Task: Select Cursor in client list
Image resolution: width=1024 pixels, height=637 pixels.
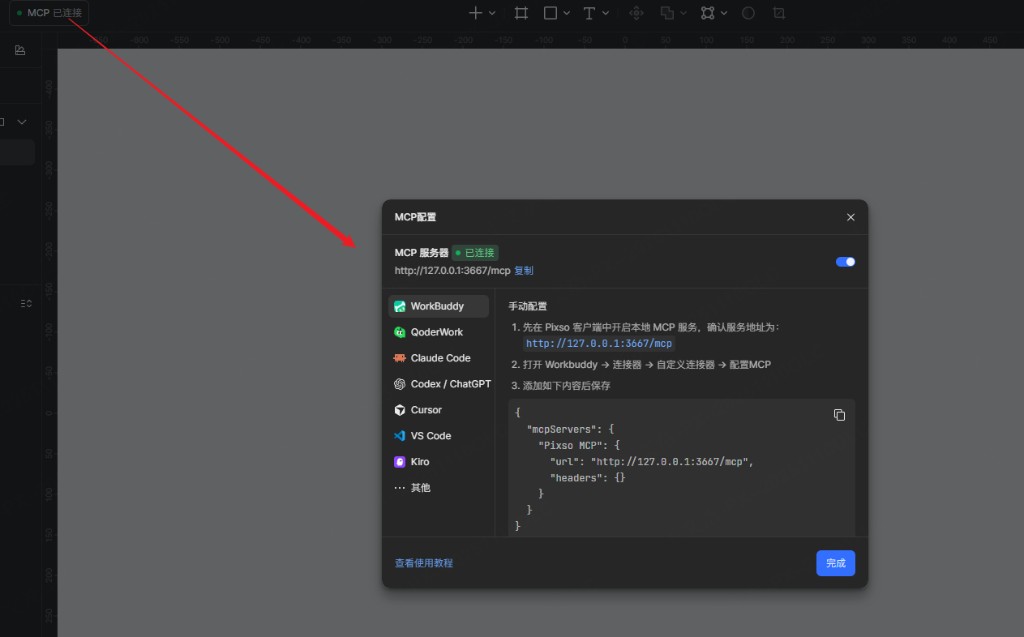Action: [x=438, y=410]
